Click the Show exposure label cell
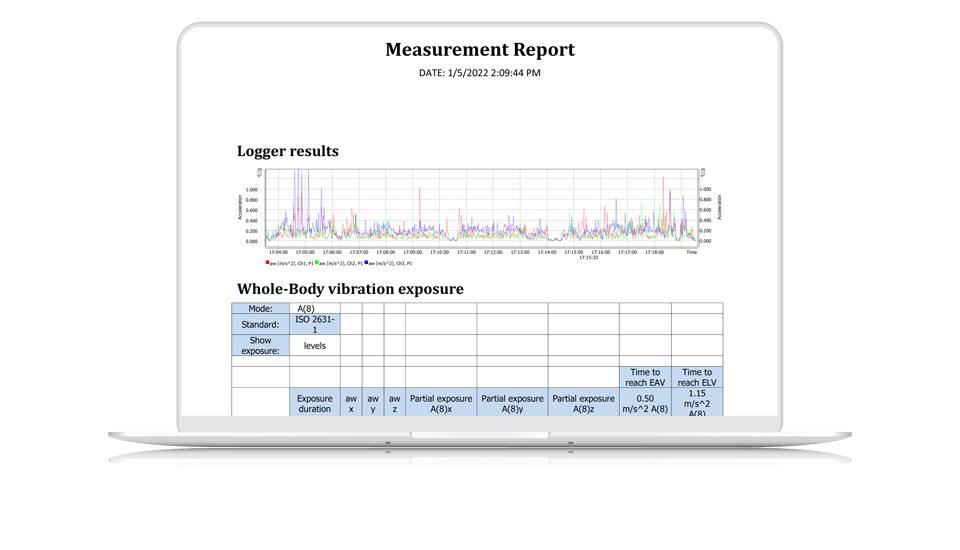Screen dimensions: 960x550 coord(261,345)
